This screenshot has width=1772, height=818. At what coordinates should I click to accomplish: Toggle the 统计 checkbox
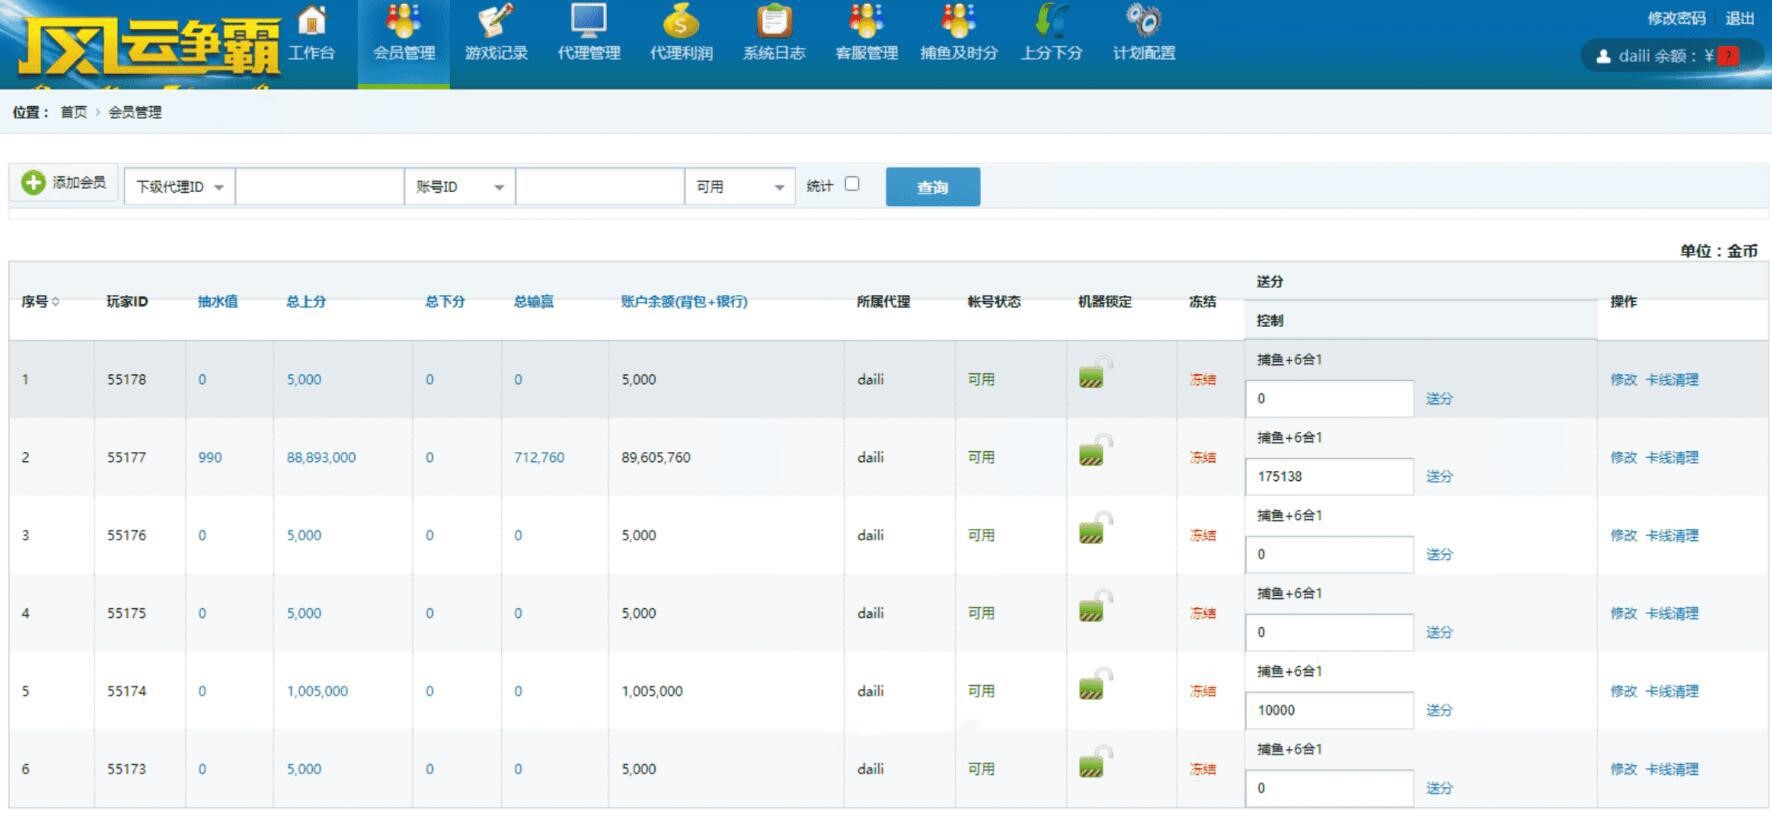pos(852,184)
